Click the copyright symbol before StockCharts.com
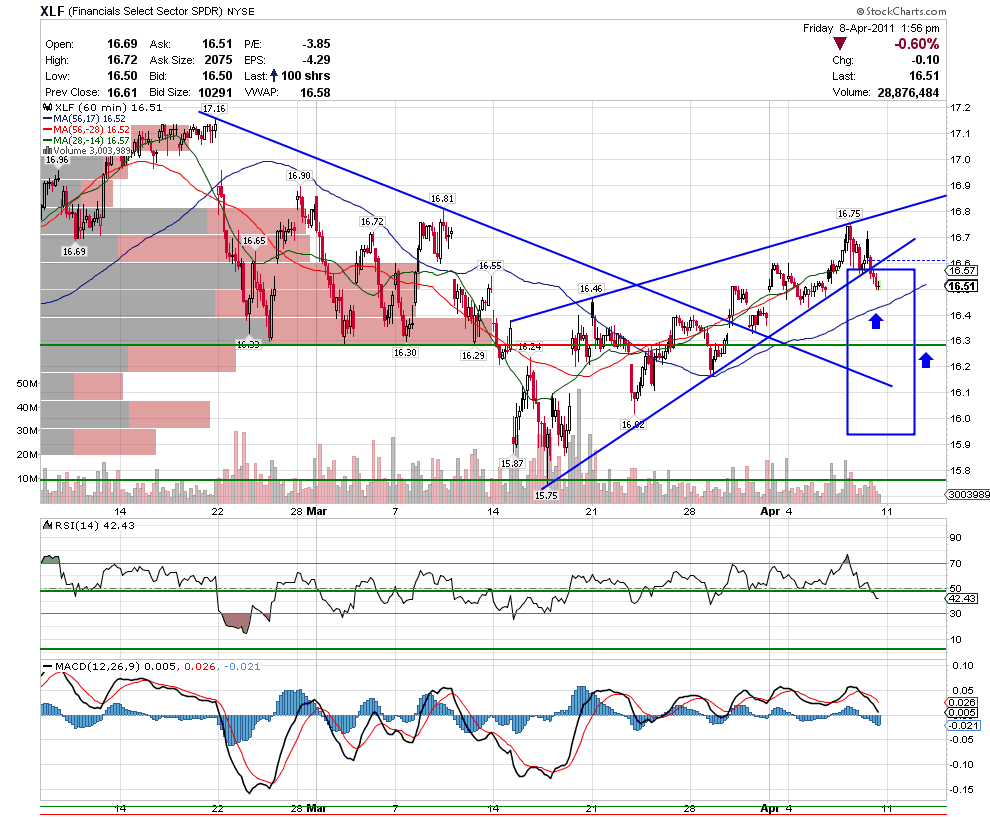This screenshot has height=817, width=990. coord(861,11)
